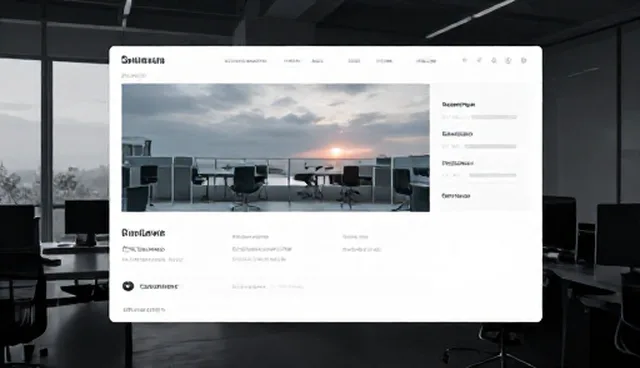
Task: Click the black round heart icon
Action: pos(128,286)
